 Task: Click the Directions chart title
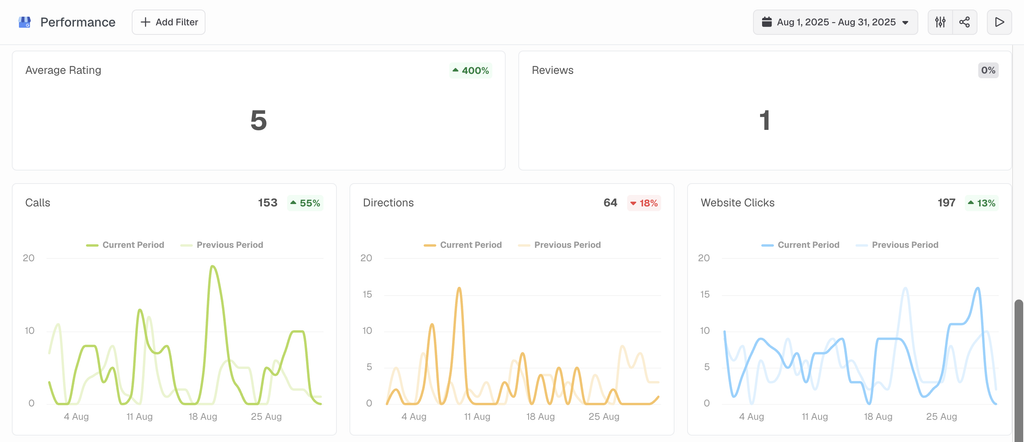(389, 203)
